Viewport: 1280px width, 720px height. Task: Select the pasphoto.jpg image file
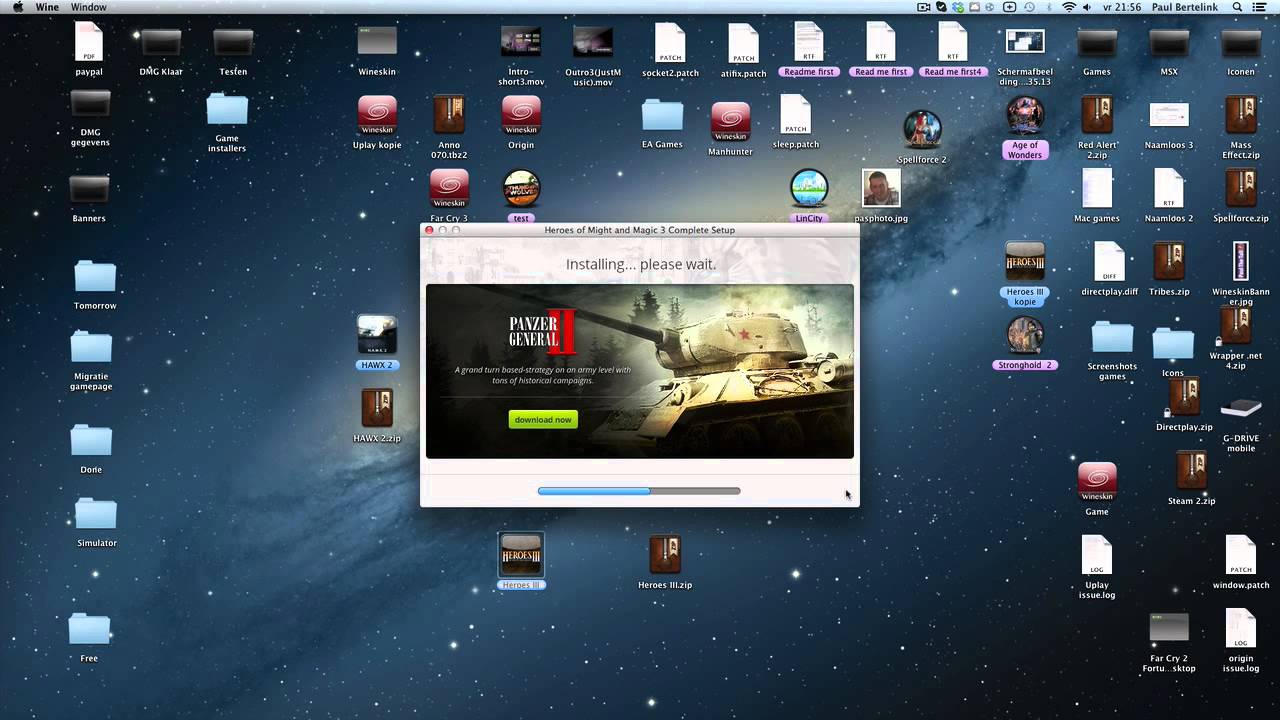point(881,188)
